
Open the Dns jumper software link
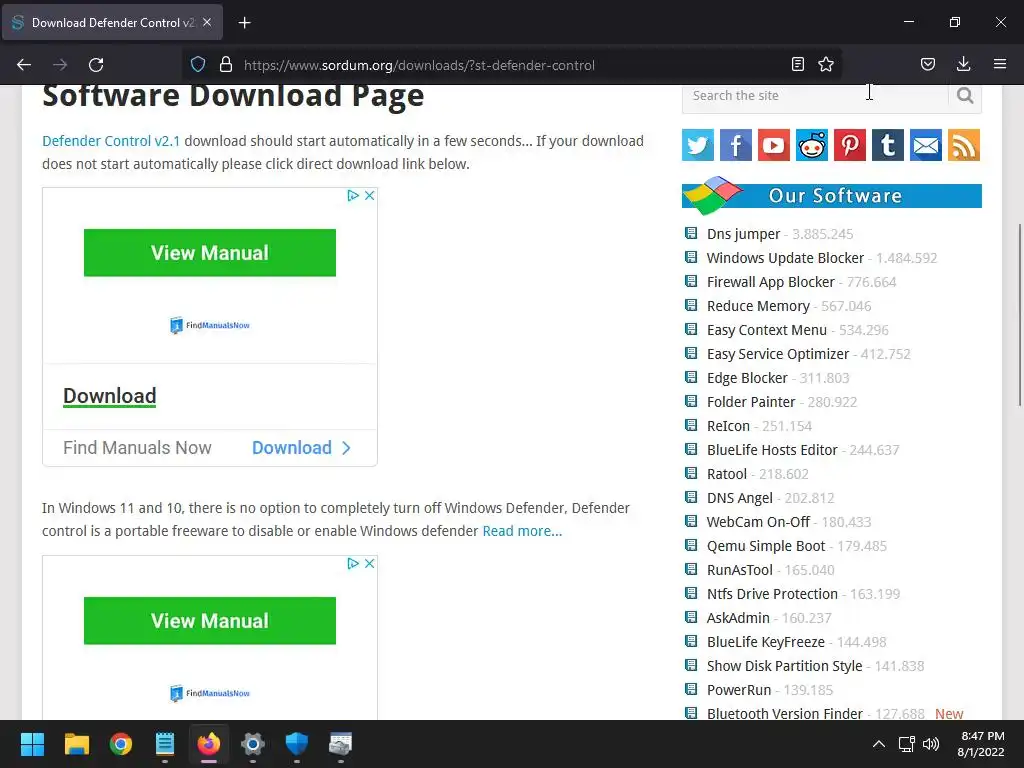click(743, 234)
